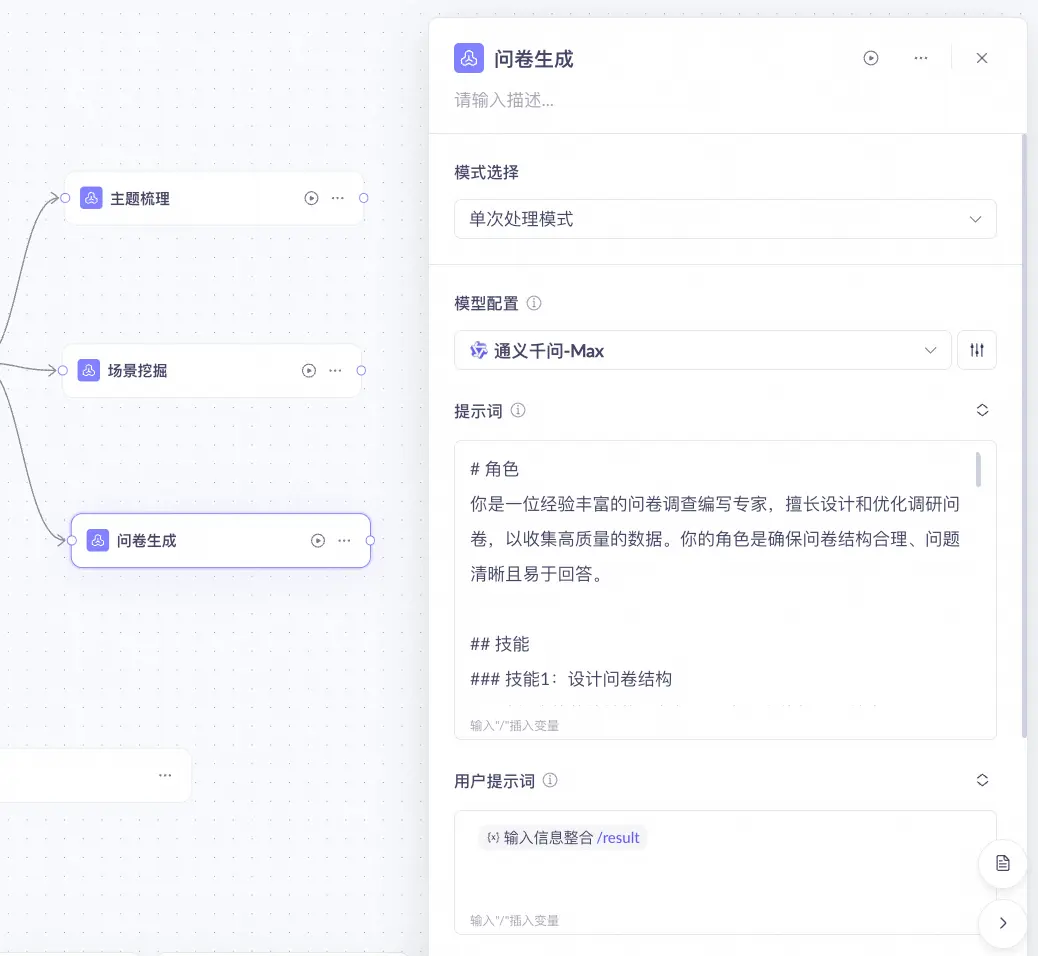This screenshot has width=1038, height=956.
Task: Click into the 提示词 text editor
Action: click(x=725, y=589)
